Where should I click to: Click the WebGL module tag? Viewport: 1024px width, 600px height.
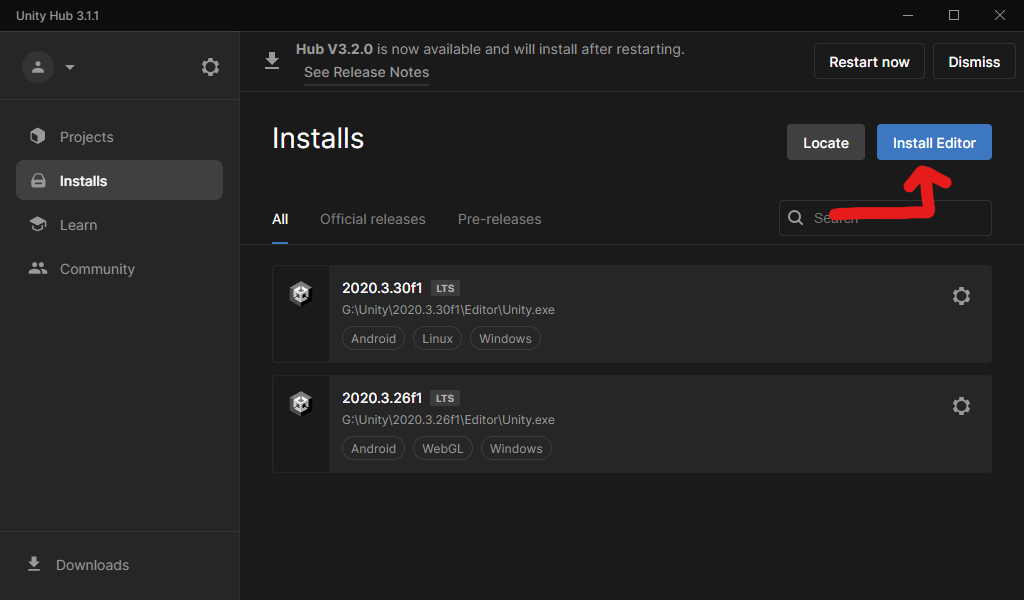pos(442,449)
